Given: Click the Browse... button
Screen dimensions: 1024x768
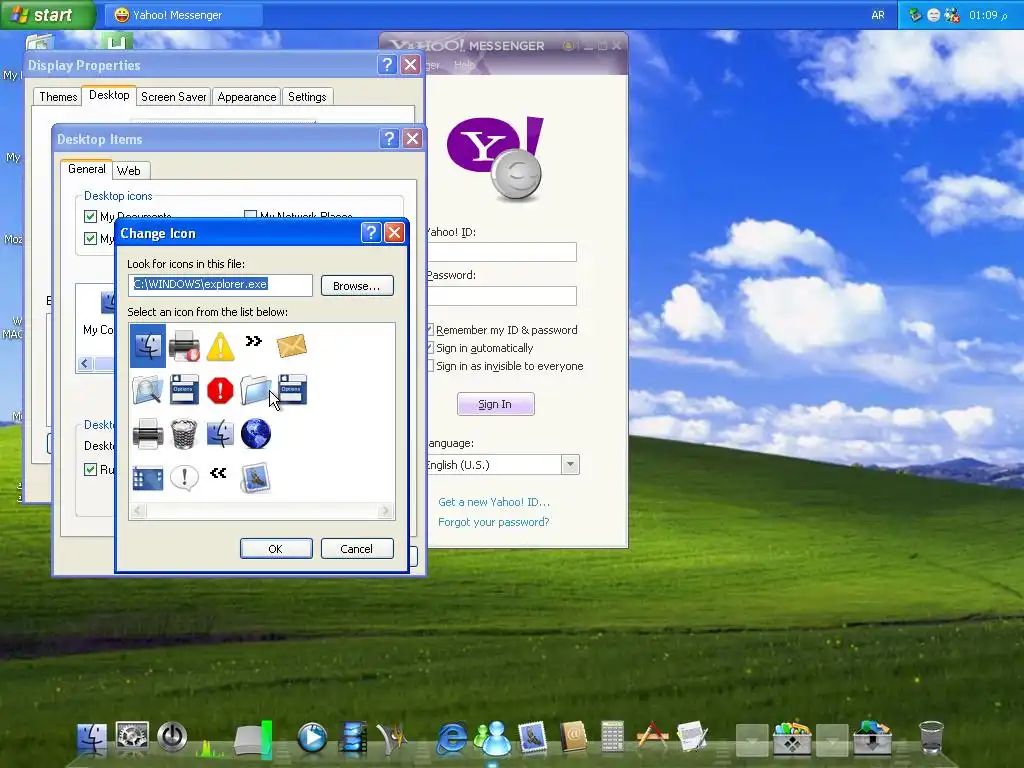Looking at the screenshot, I should pos(357,286).
